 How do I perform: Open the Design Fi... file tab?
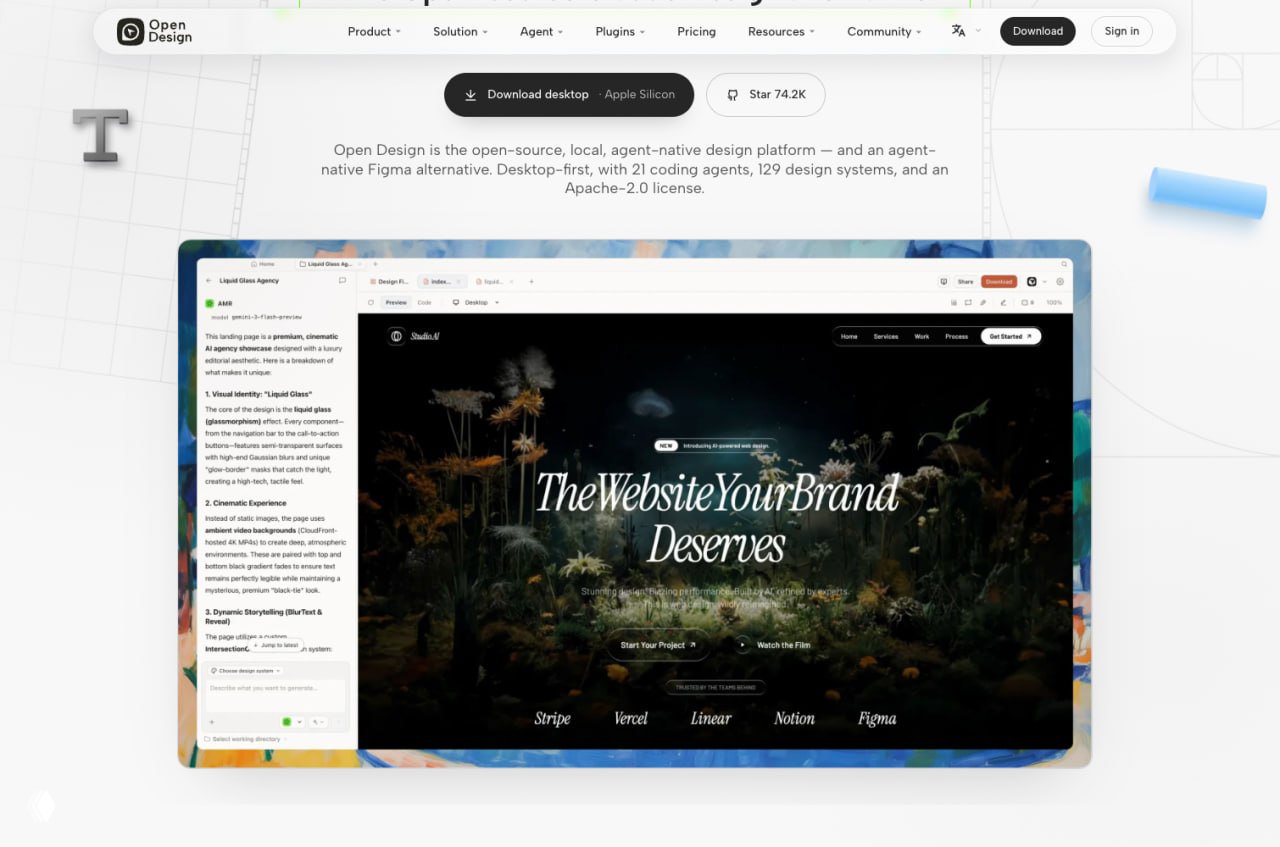click(x=389, y=282)
